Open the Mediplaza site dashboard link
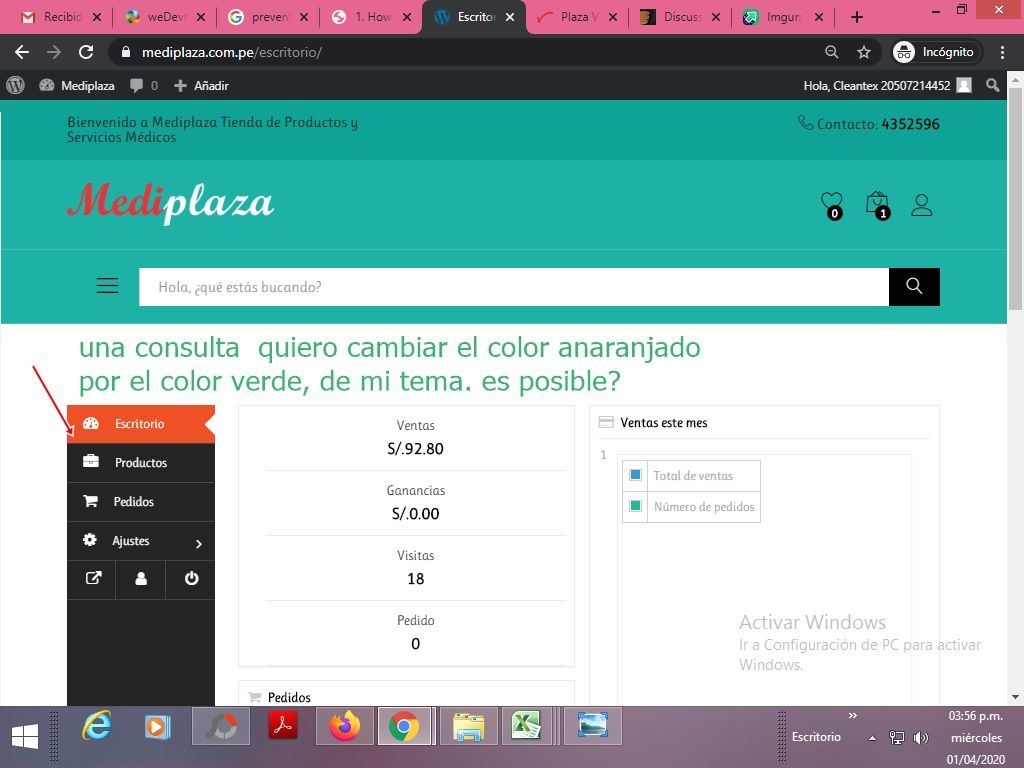This screenshot has width=1024, height=768. (77, 86)
